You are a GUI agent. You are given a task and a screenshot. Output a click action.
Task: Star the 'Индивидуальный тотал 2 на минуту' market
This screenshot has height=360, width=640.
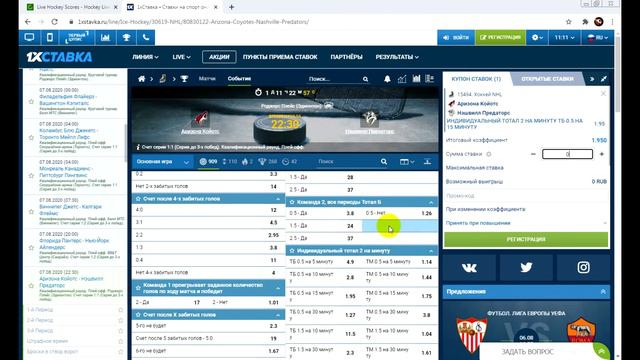tap(292, 251)
